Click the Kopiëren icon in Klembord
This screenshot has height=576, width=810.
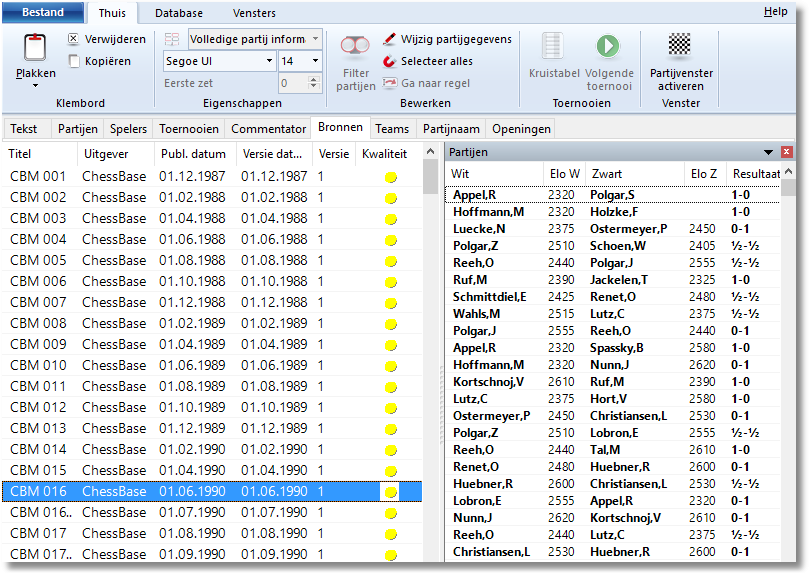click(x=74, y=61)
